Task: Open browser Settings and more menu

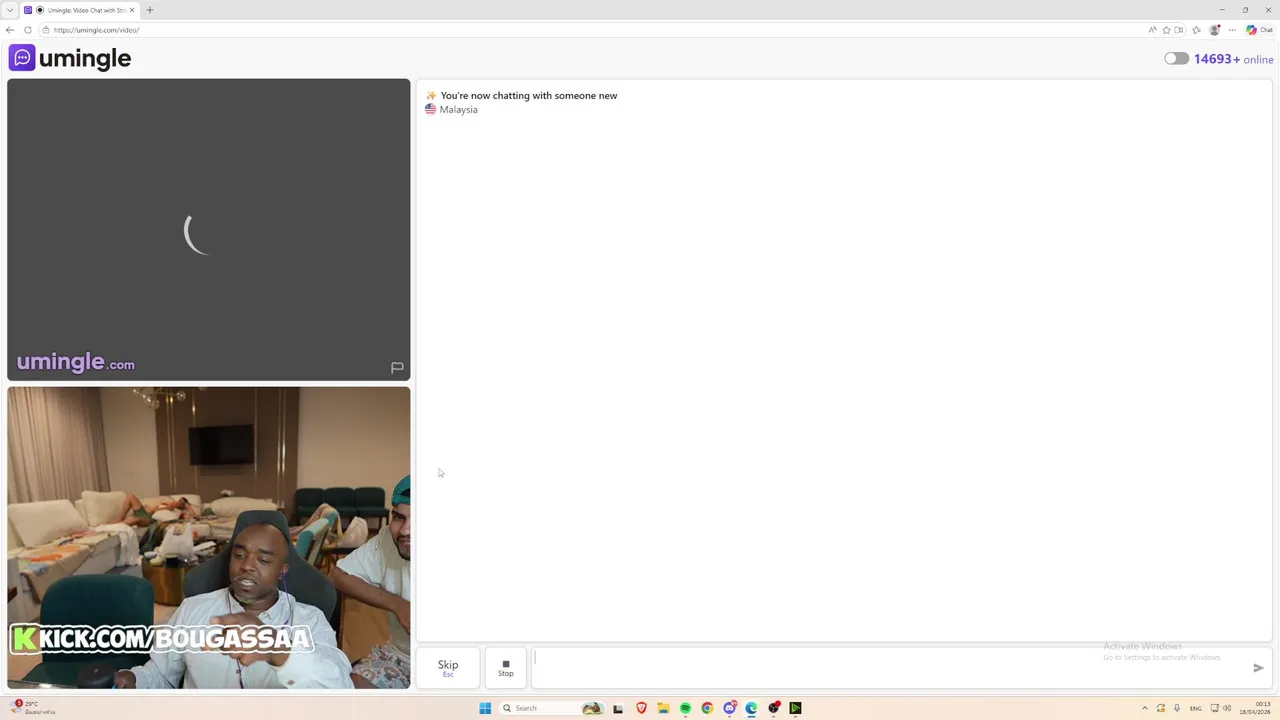Action: tap(1232, 30)
